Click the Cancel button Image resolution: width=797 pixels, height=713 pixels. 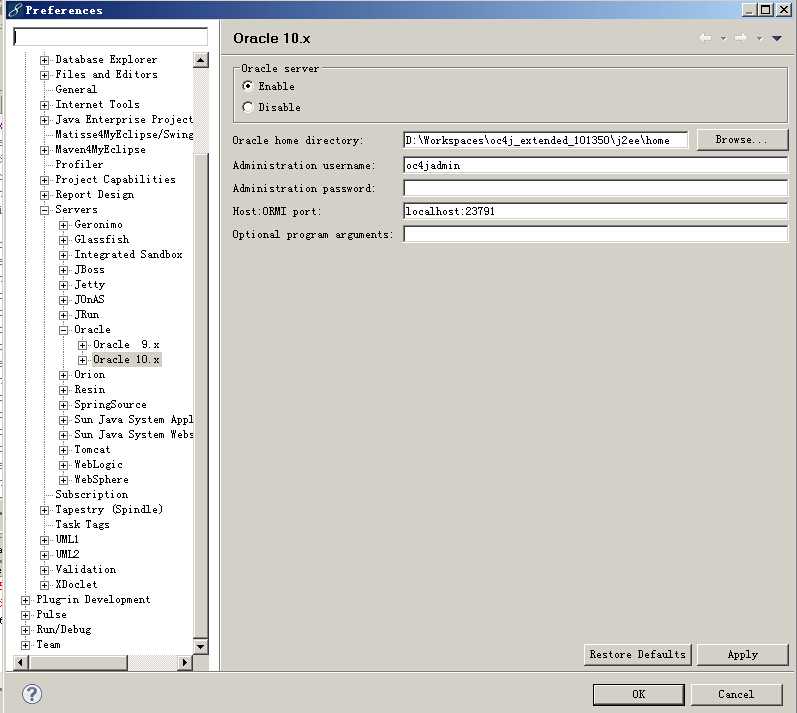(736, 694)
